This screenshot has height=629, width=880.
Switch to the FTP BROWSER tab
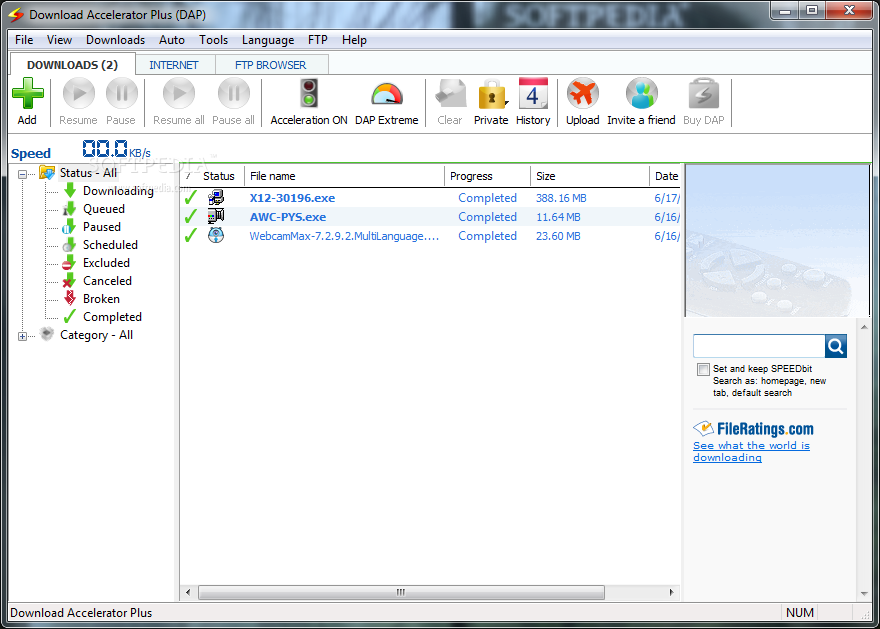click(x=270, y=63)
